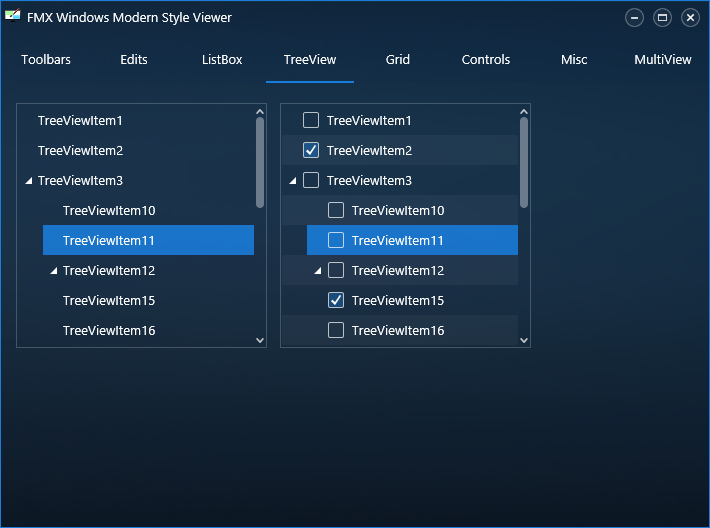Enable the TreeViewItem10 checkbox
Image resolution: width=710 pixels, height=528 pixels.
(336, 210)
